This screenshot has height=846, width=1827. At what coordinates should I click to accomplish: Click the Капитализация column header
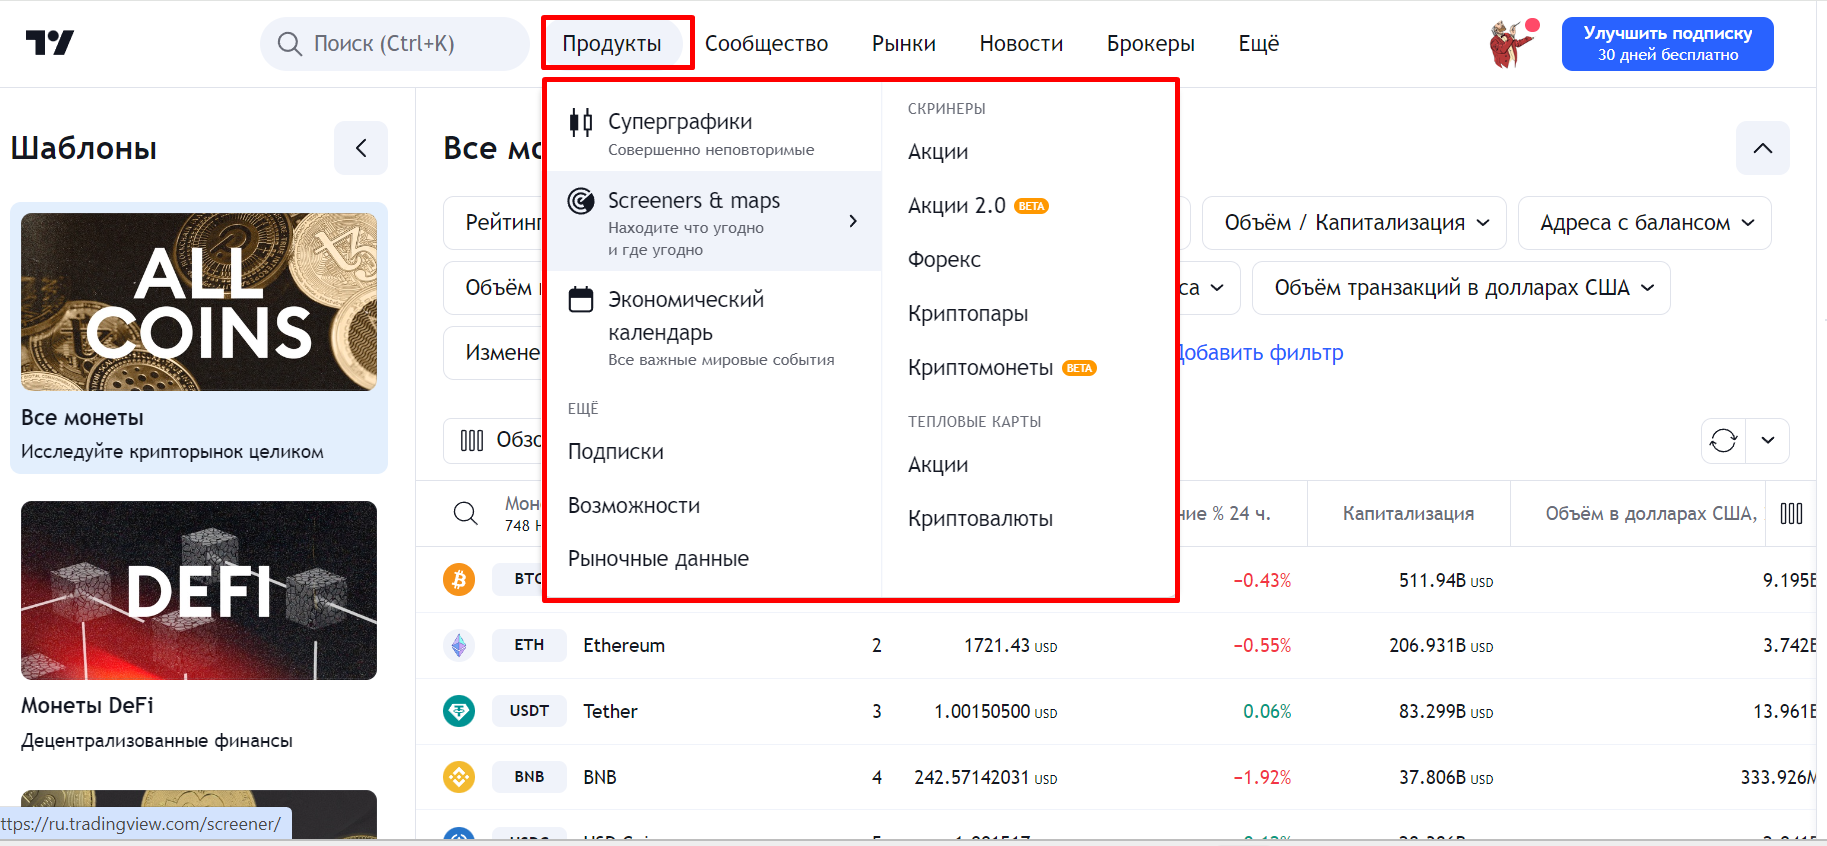(1408, 514)
